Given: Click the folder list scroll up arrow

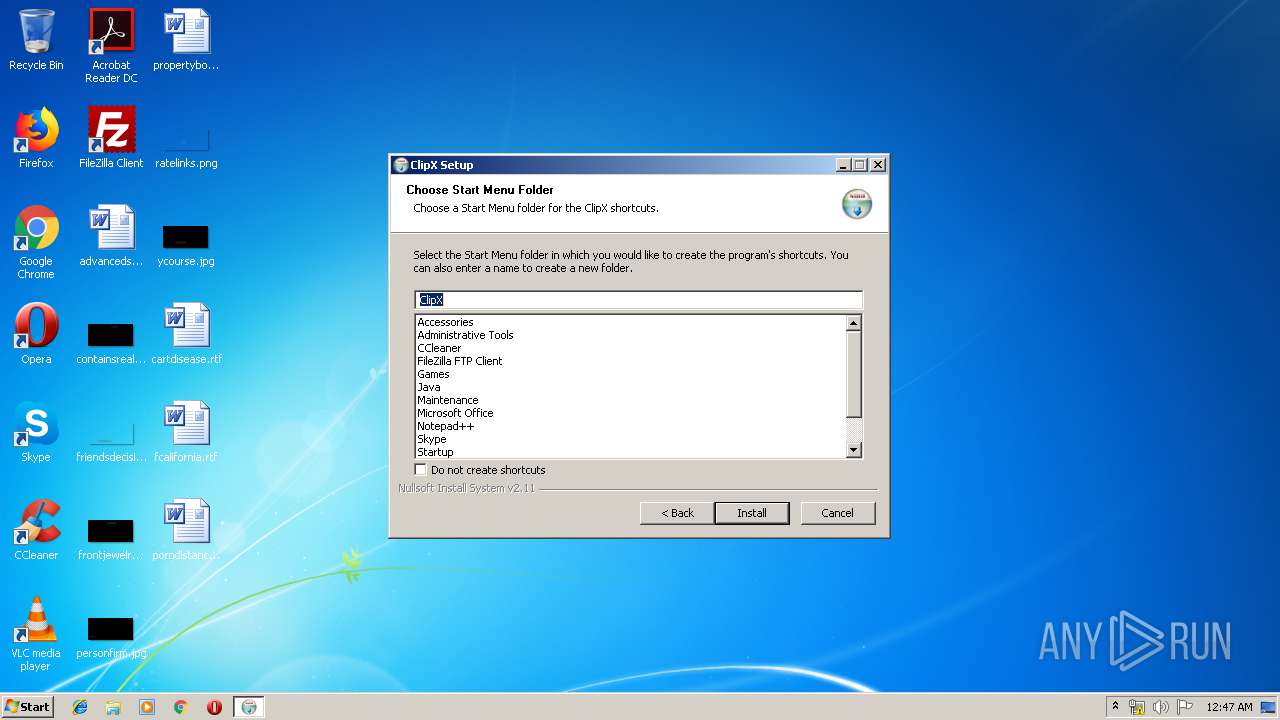Looking at the screenshot, I should click(x=853, y=323).
